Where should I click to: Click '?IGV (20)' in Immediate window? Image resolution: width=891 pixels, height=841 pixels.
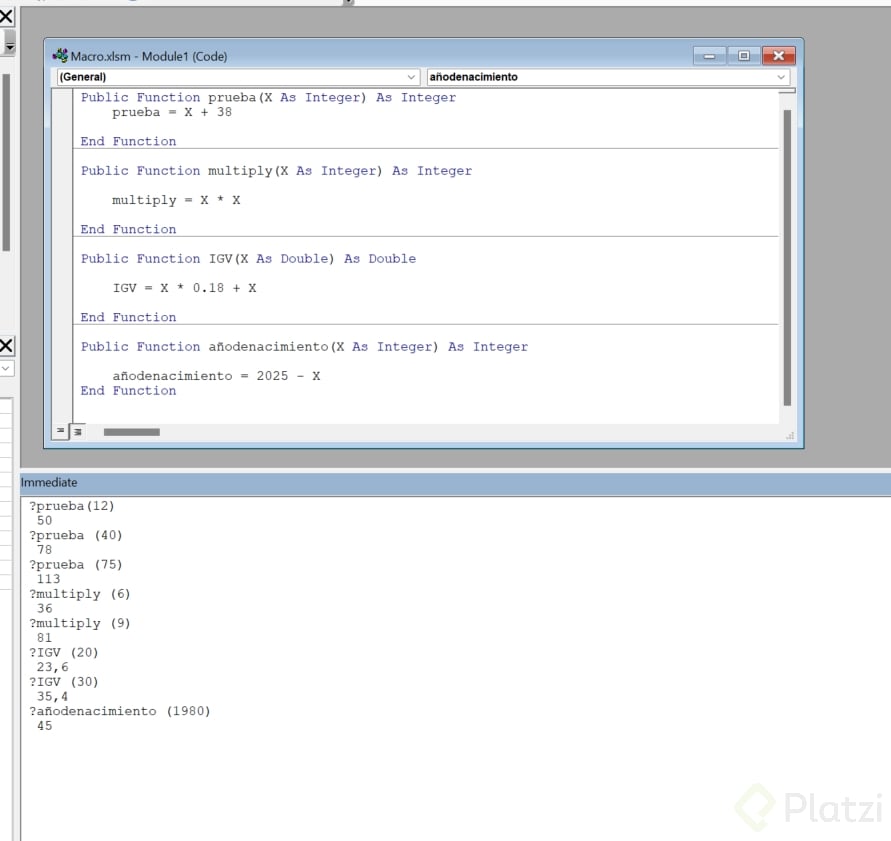coord(64,652)
